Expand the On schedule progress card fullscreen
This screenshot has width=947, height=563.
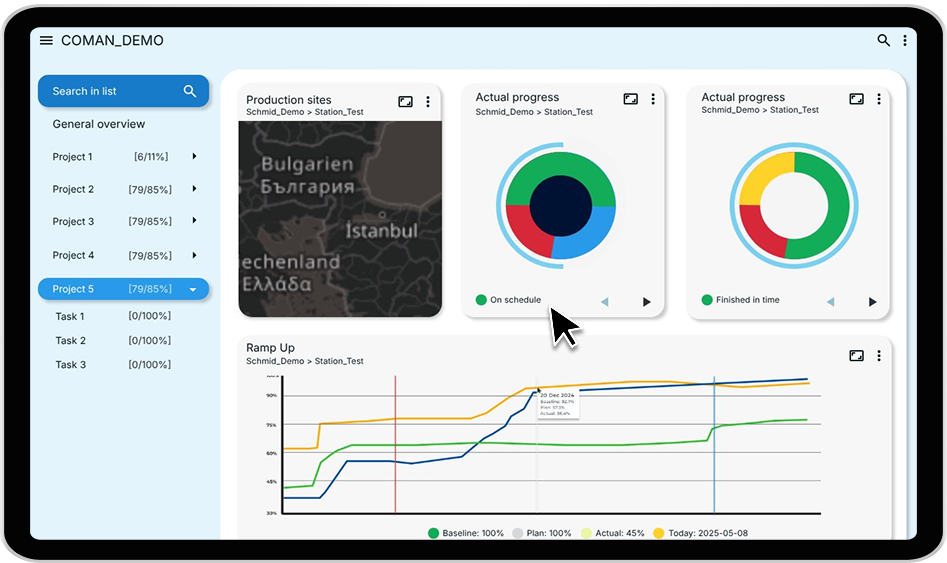click(630, 99)
